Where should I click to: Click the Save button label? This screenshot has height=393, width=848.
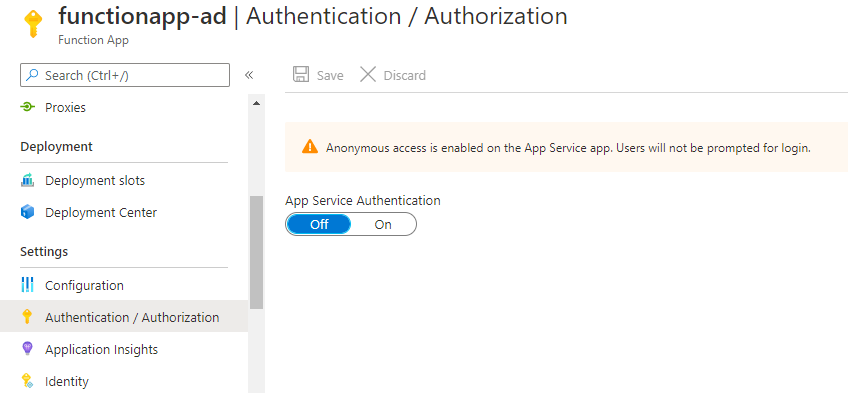click(330, 75)
